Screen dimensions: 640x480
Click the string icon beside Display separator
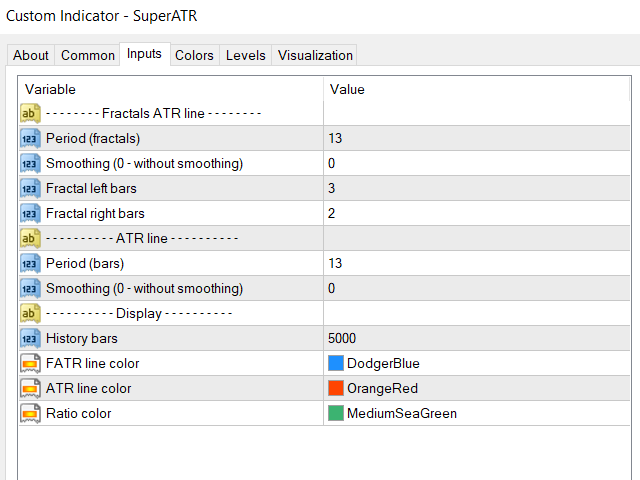coord(30,313)
